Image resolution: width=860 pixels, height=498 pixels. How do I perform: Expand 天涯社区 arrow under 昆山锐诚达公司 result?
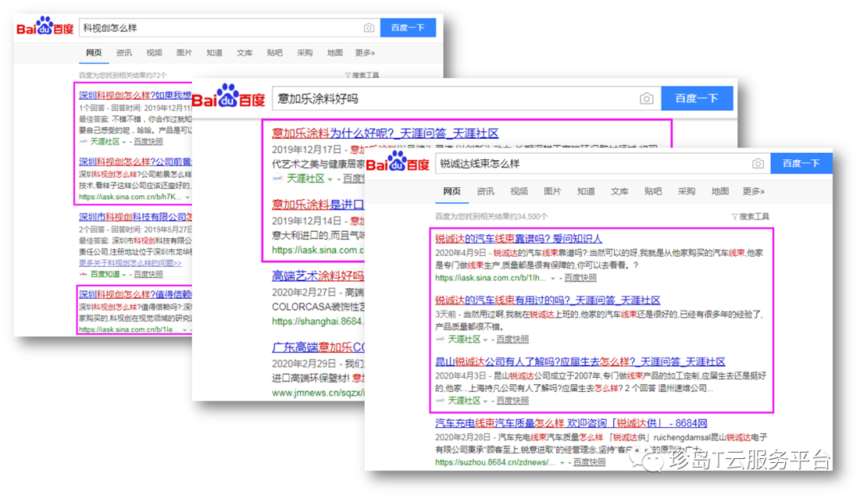(485, 401)
